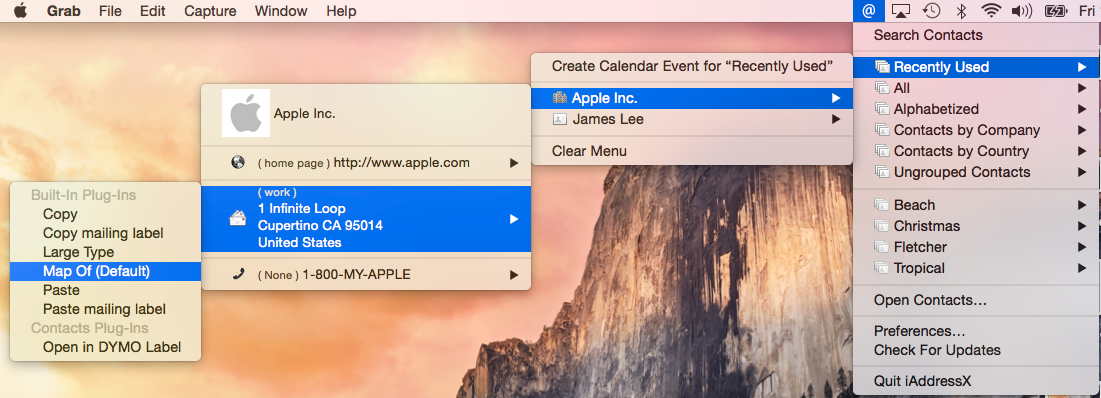This screenshot has width=1101, height=398.
Task: Expand the Christmas group arrow
Action: pos(1081,226)
